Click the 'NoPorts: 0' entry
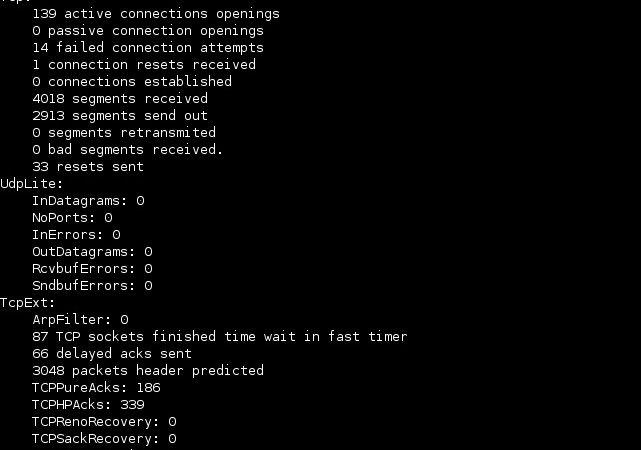 pyautogui.click(x=72, y=218)
